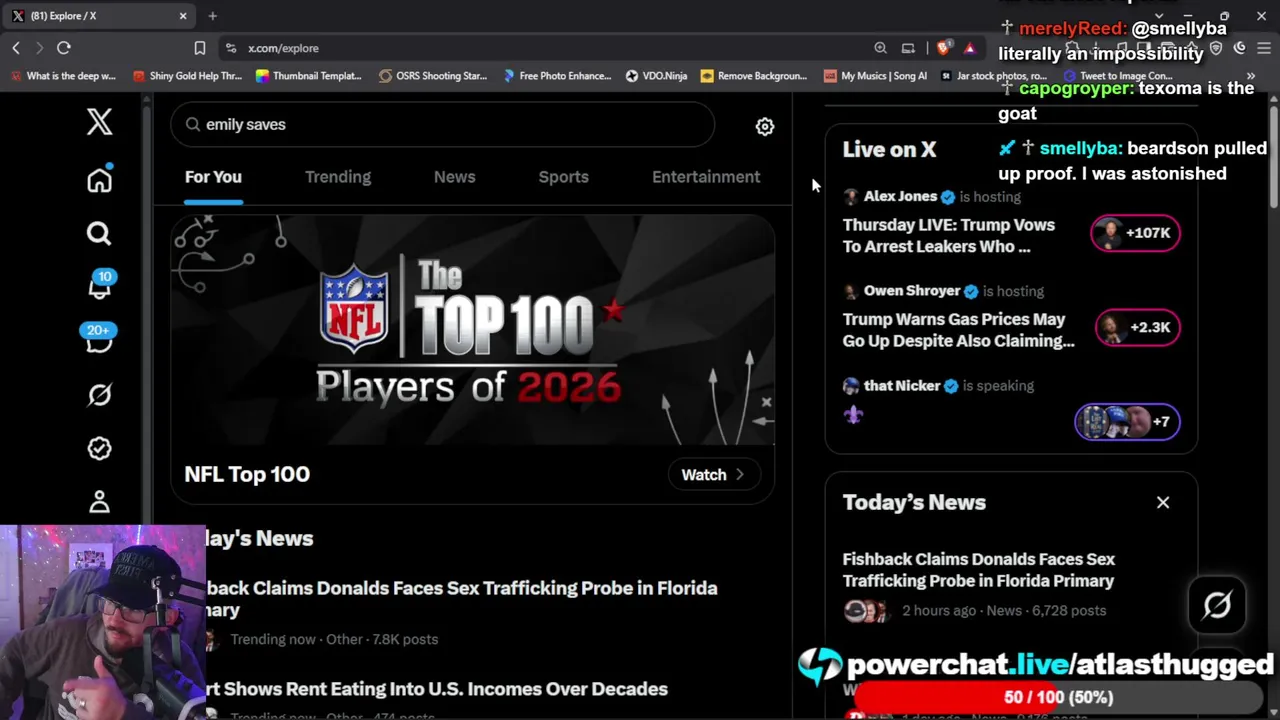The width and height of the screenshot is (1280, 720).
Task: Open Alex Jones host name link
Action: (900, 196)
